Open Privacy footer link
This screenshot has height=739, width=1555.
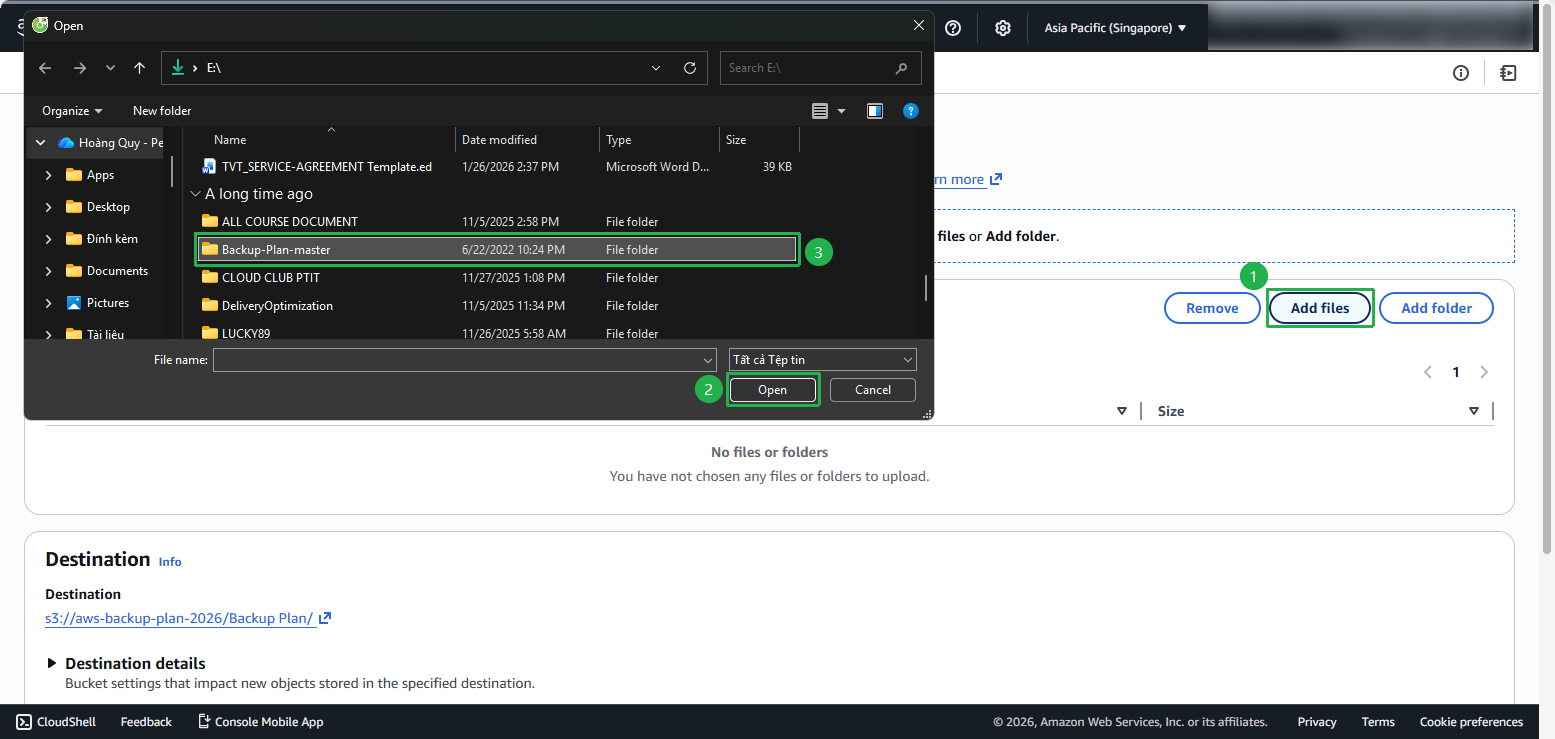1317,722
